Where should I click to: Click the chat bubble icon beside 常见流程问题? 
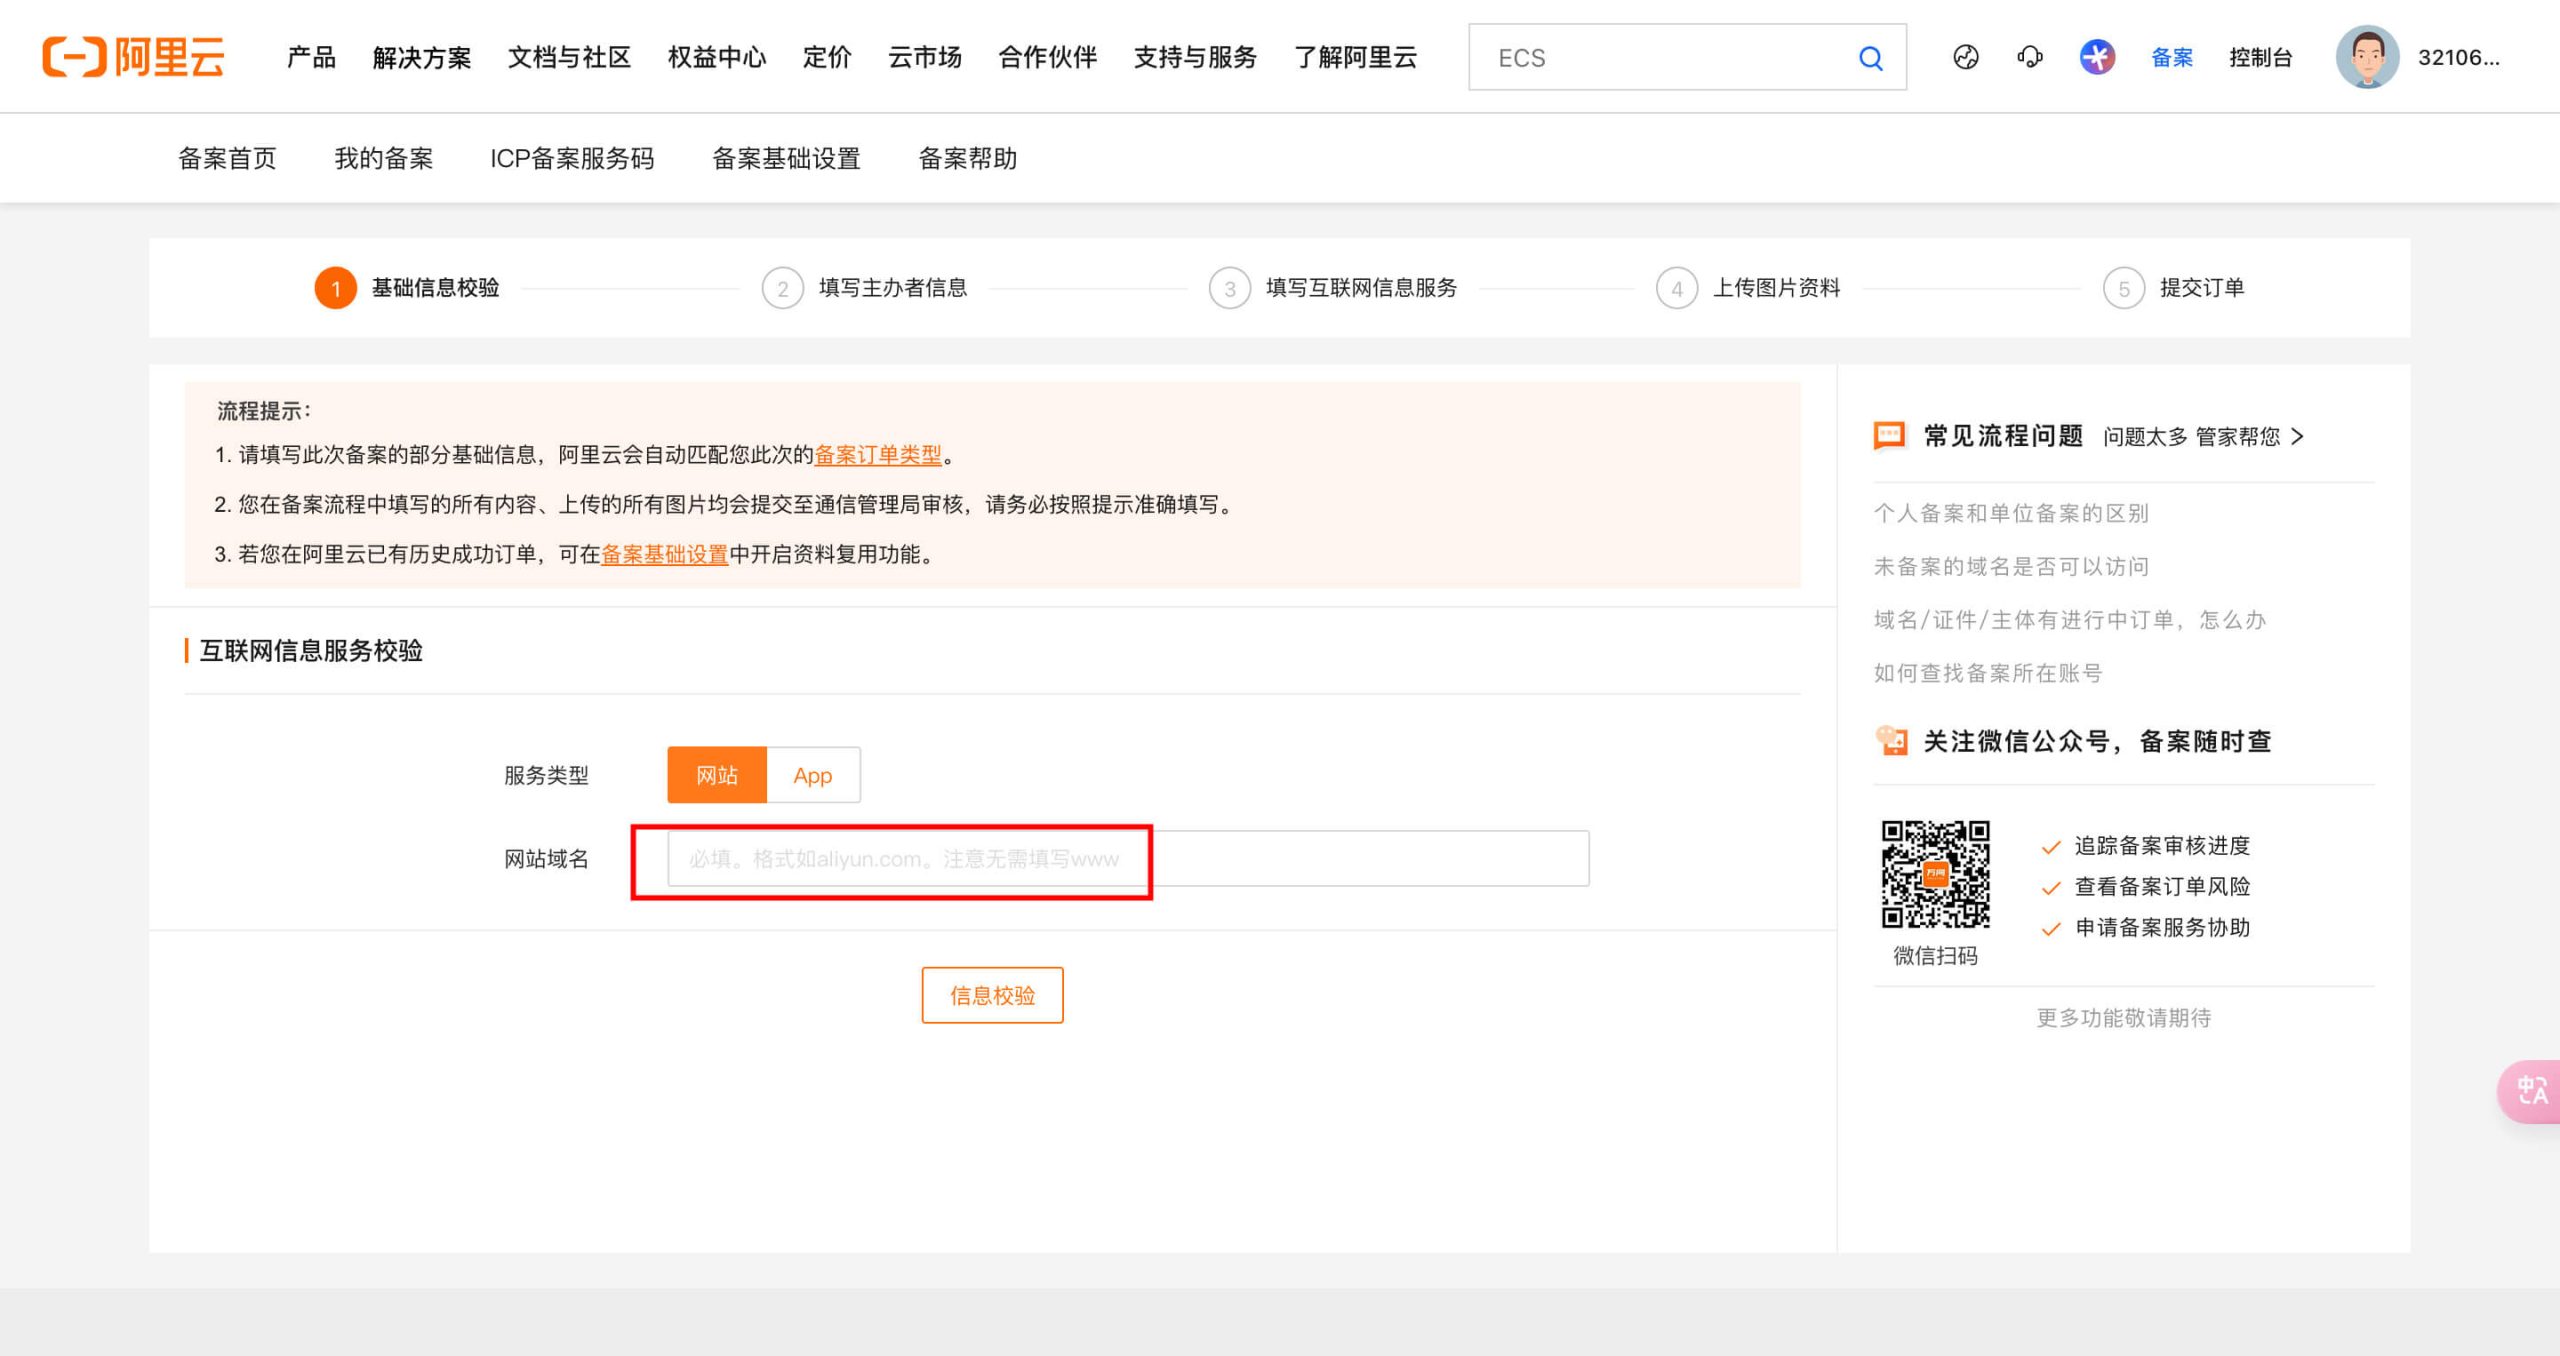coord(1889,436)
